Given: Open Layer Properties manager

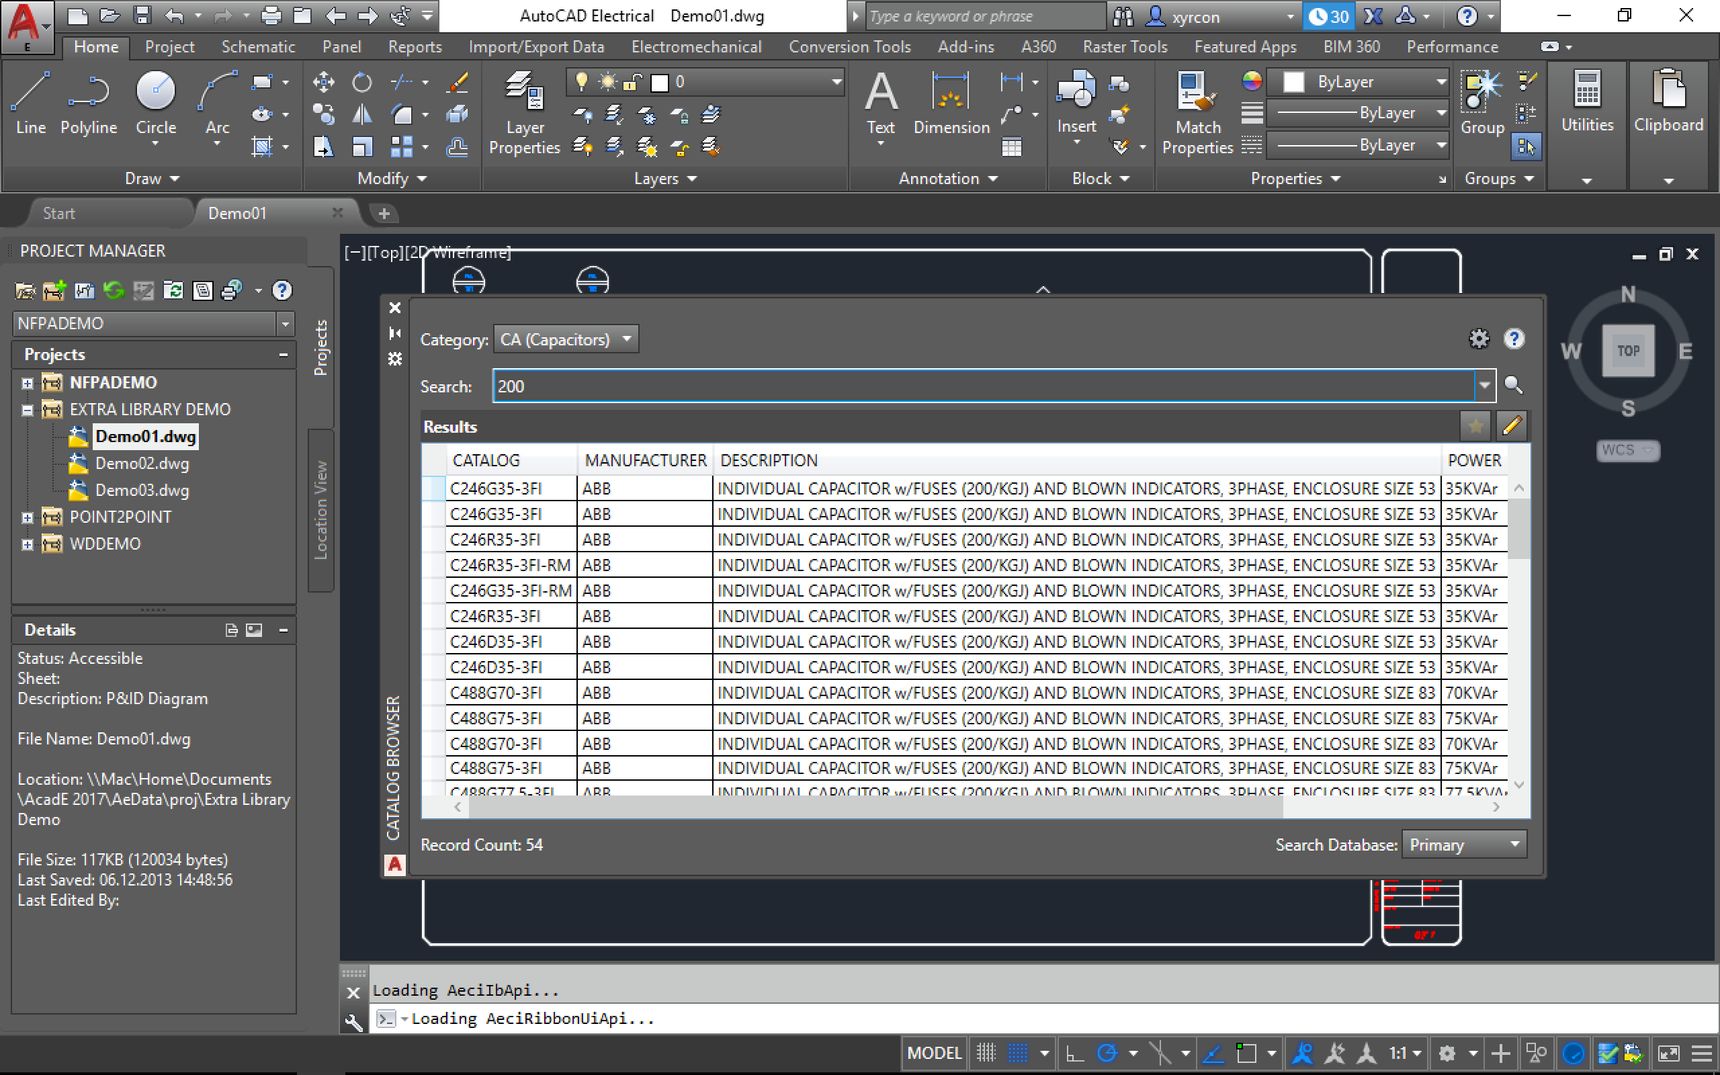Looking at the screenshot, I should point(524,113).
